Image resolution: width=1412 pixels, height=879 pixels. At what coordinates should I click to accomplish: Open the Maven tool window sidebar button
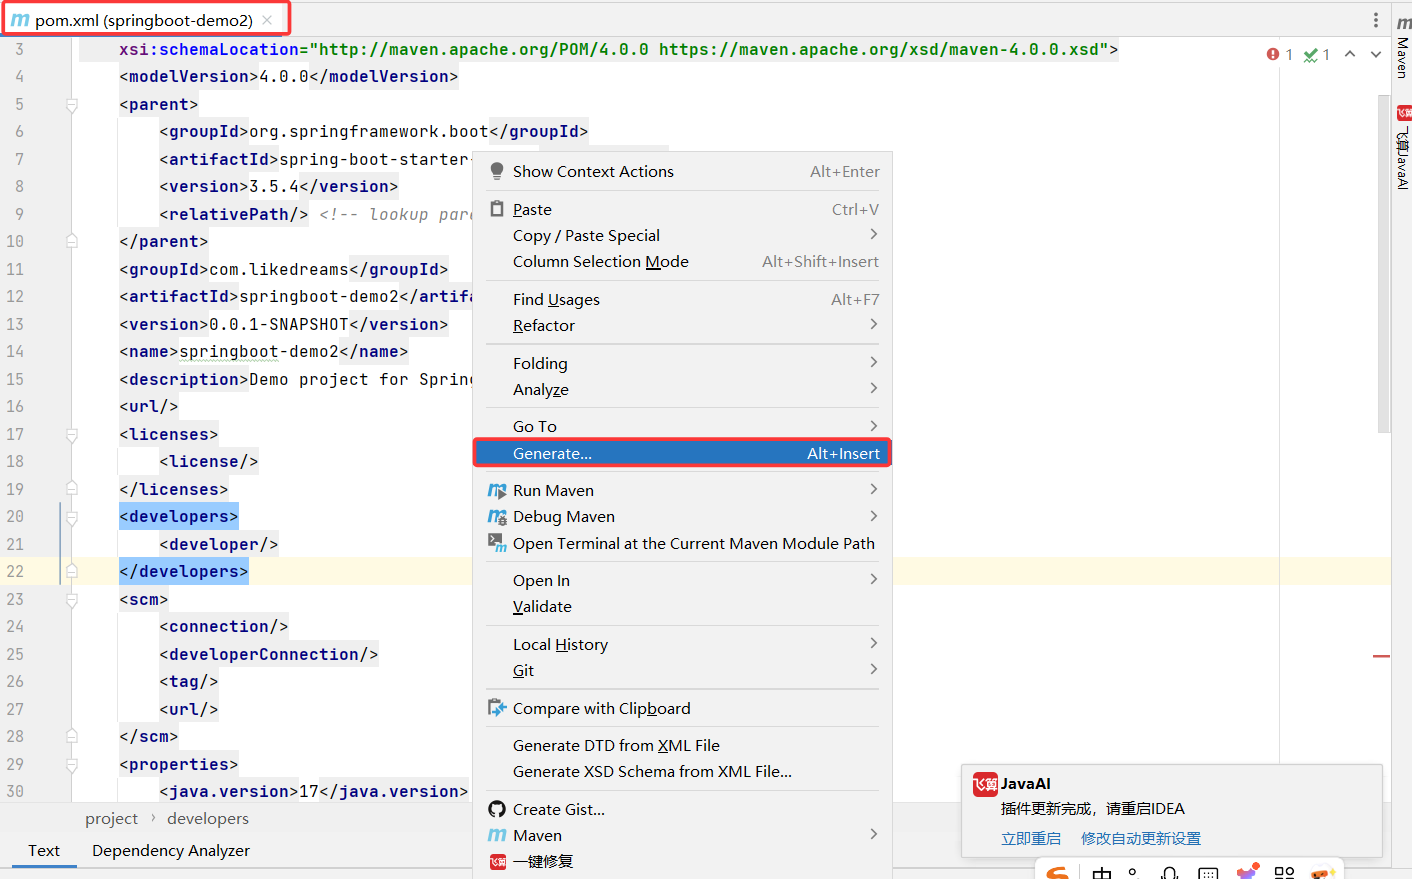tap(1403, 47)
